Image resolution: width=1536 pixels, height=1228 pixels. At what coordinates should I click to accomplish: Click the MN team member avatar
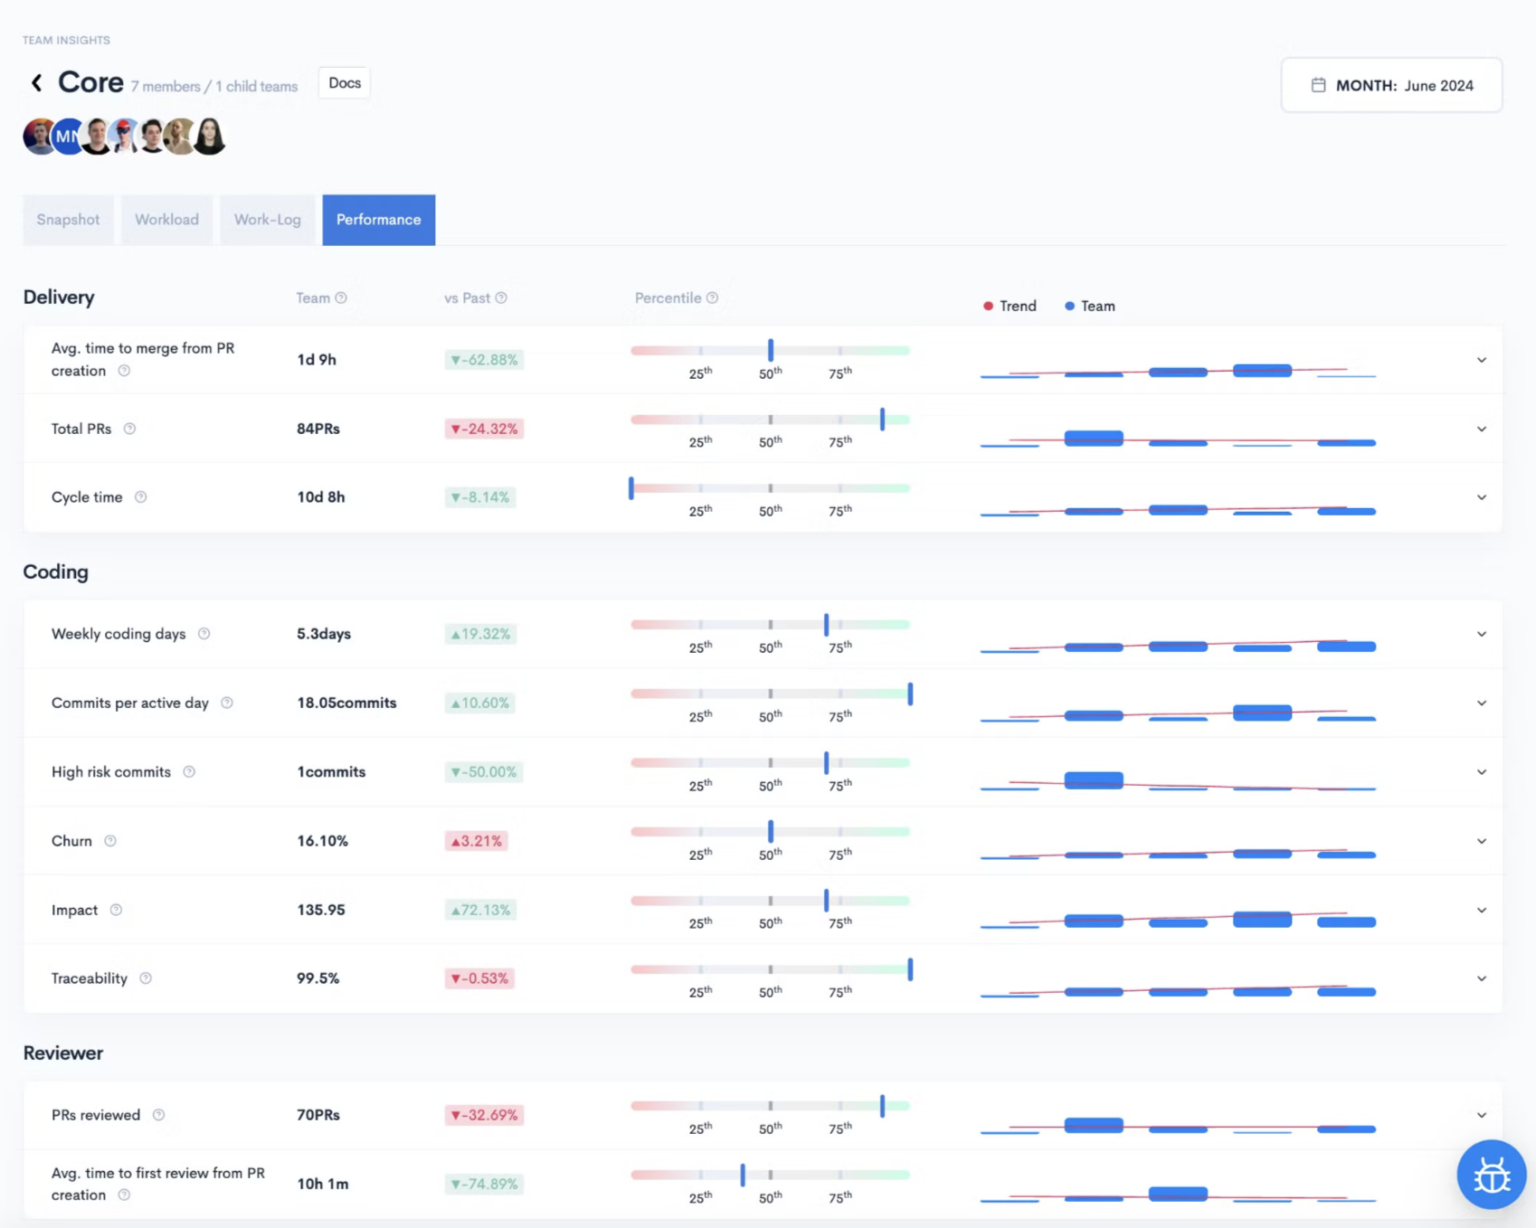coord(68,136)
